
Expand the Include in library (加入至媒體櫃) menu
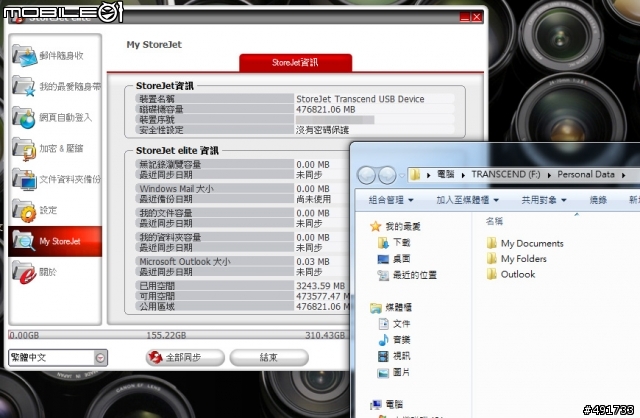click(x=467, y=200)
